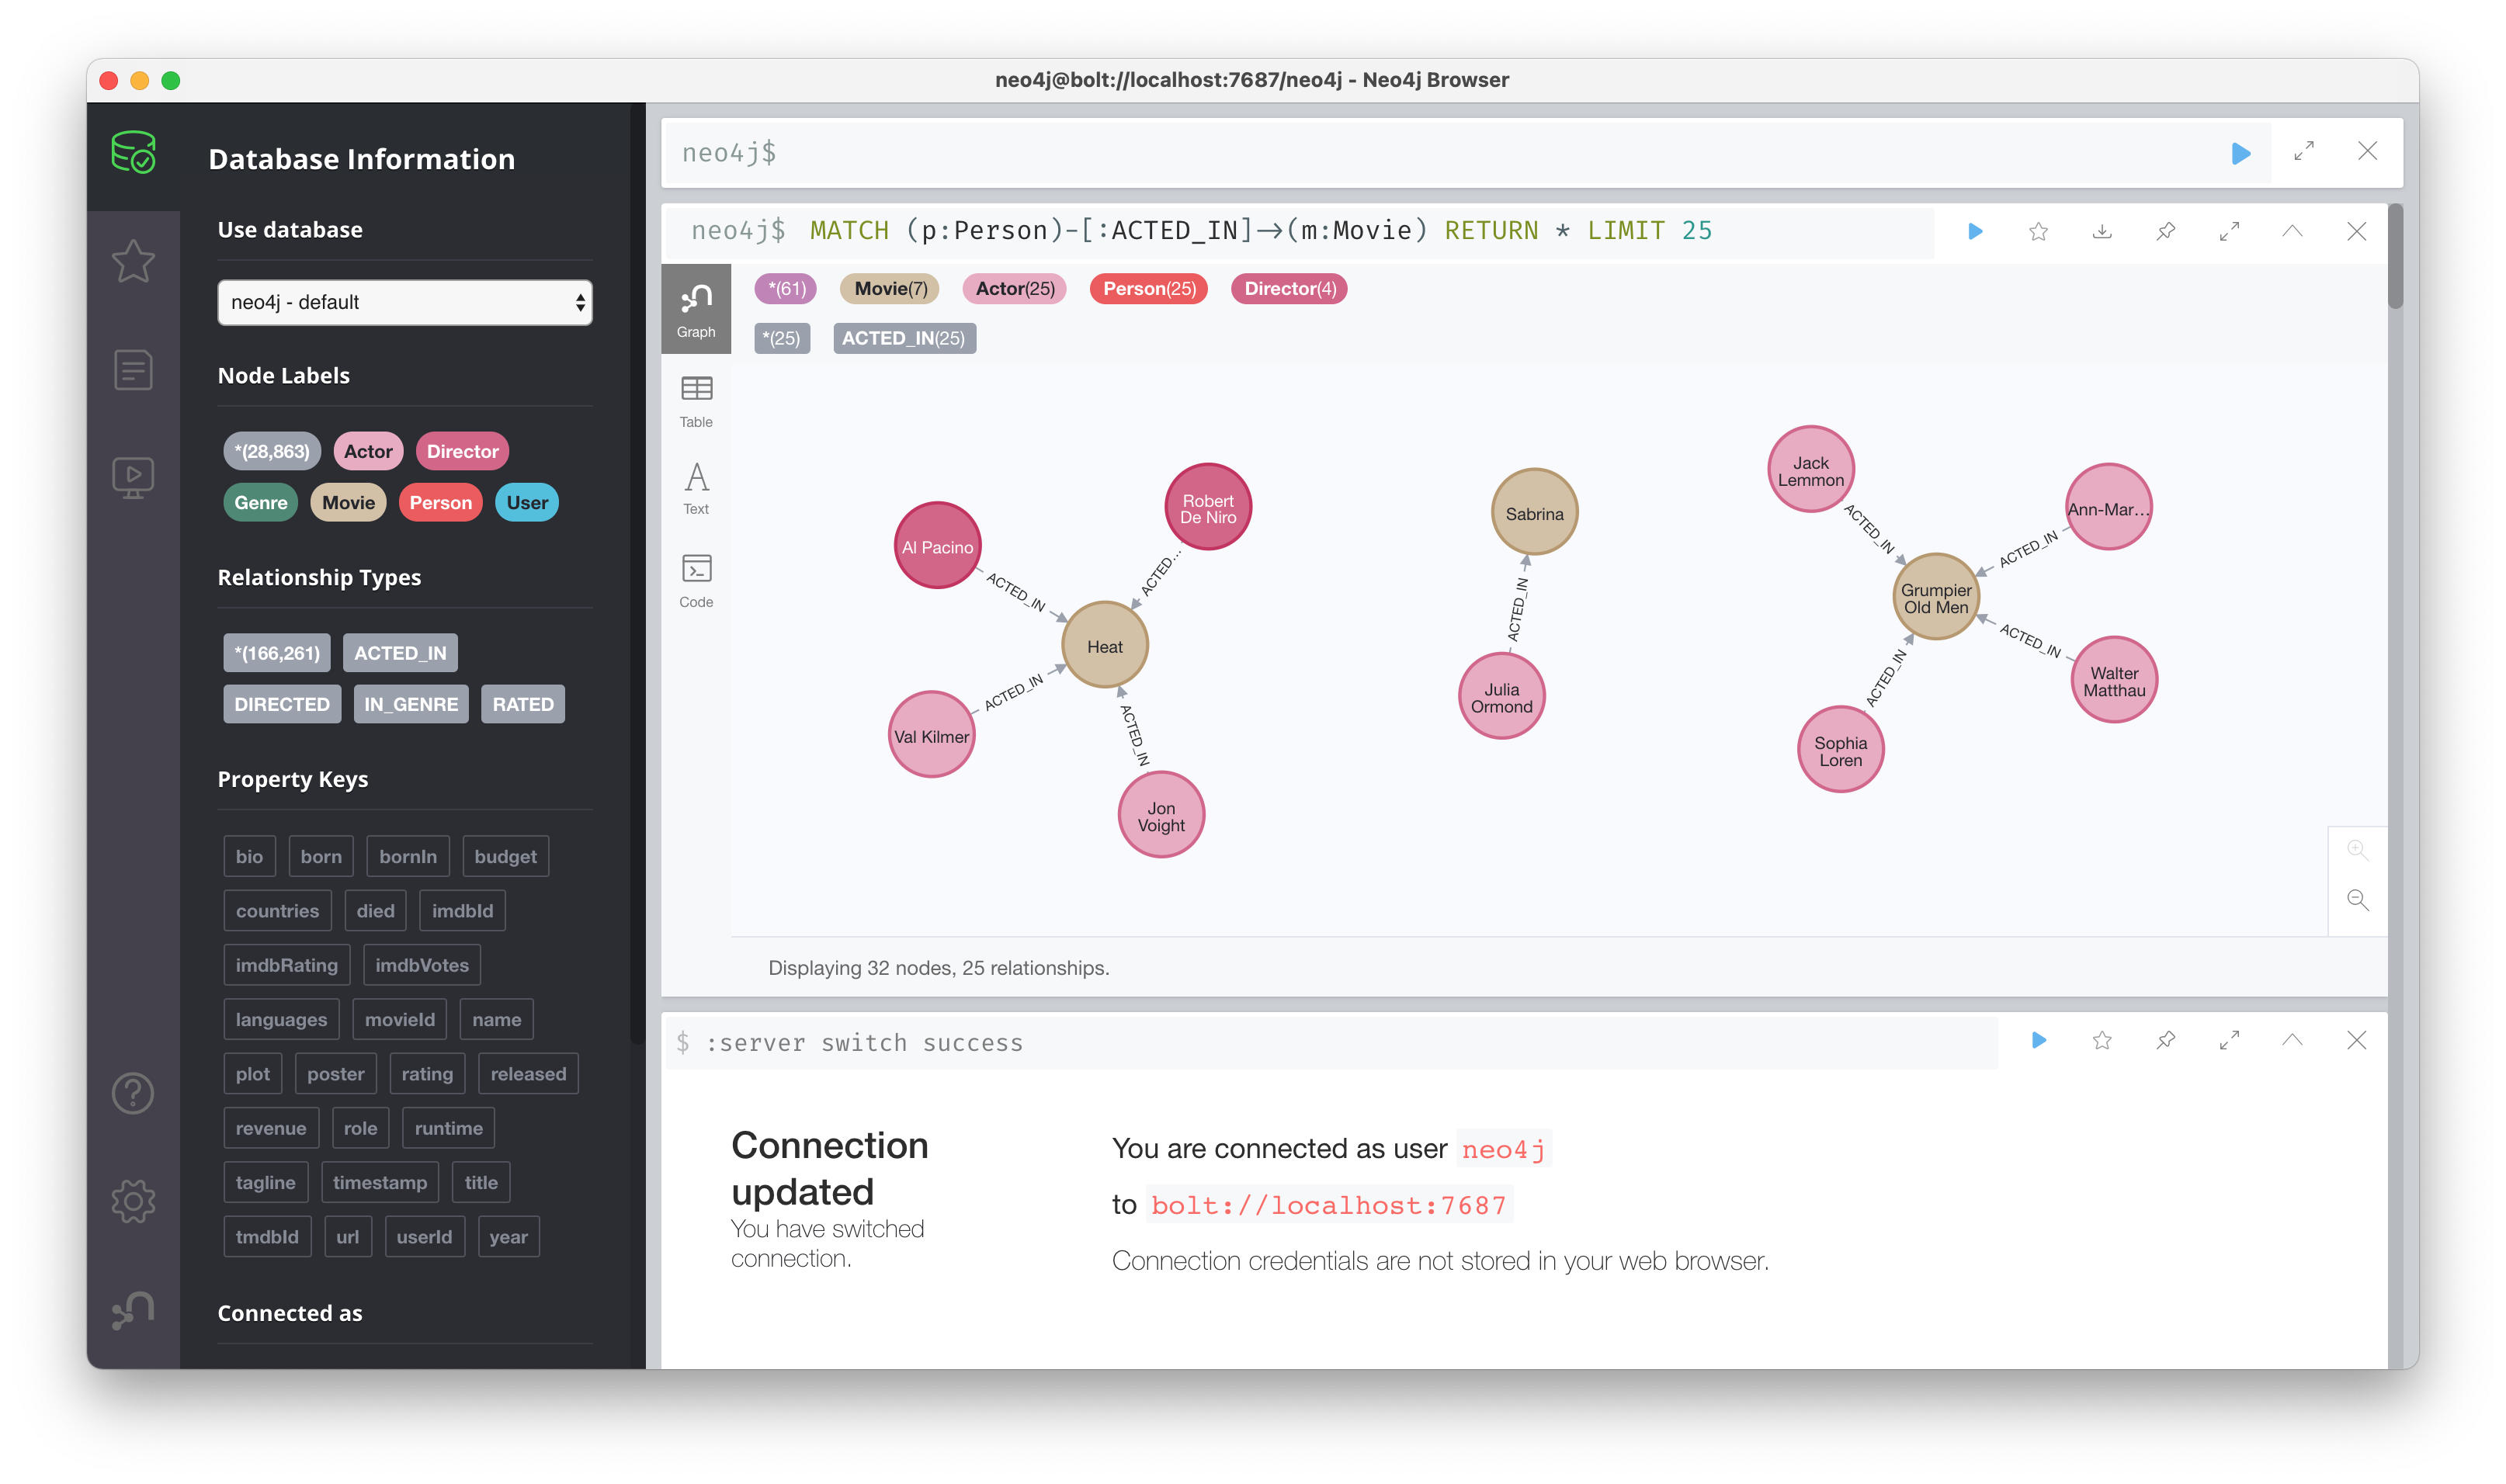
Task: Rerun the server switch success frame
Action: click(2039, 1041)
